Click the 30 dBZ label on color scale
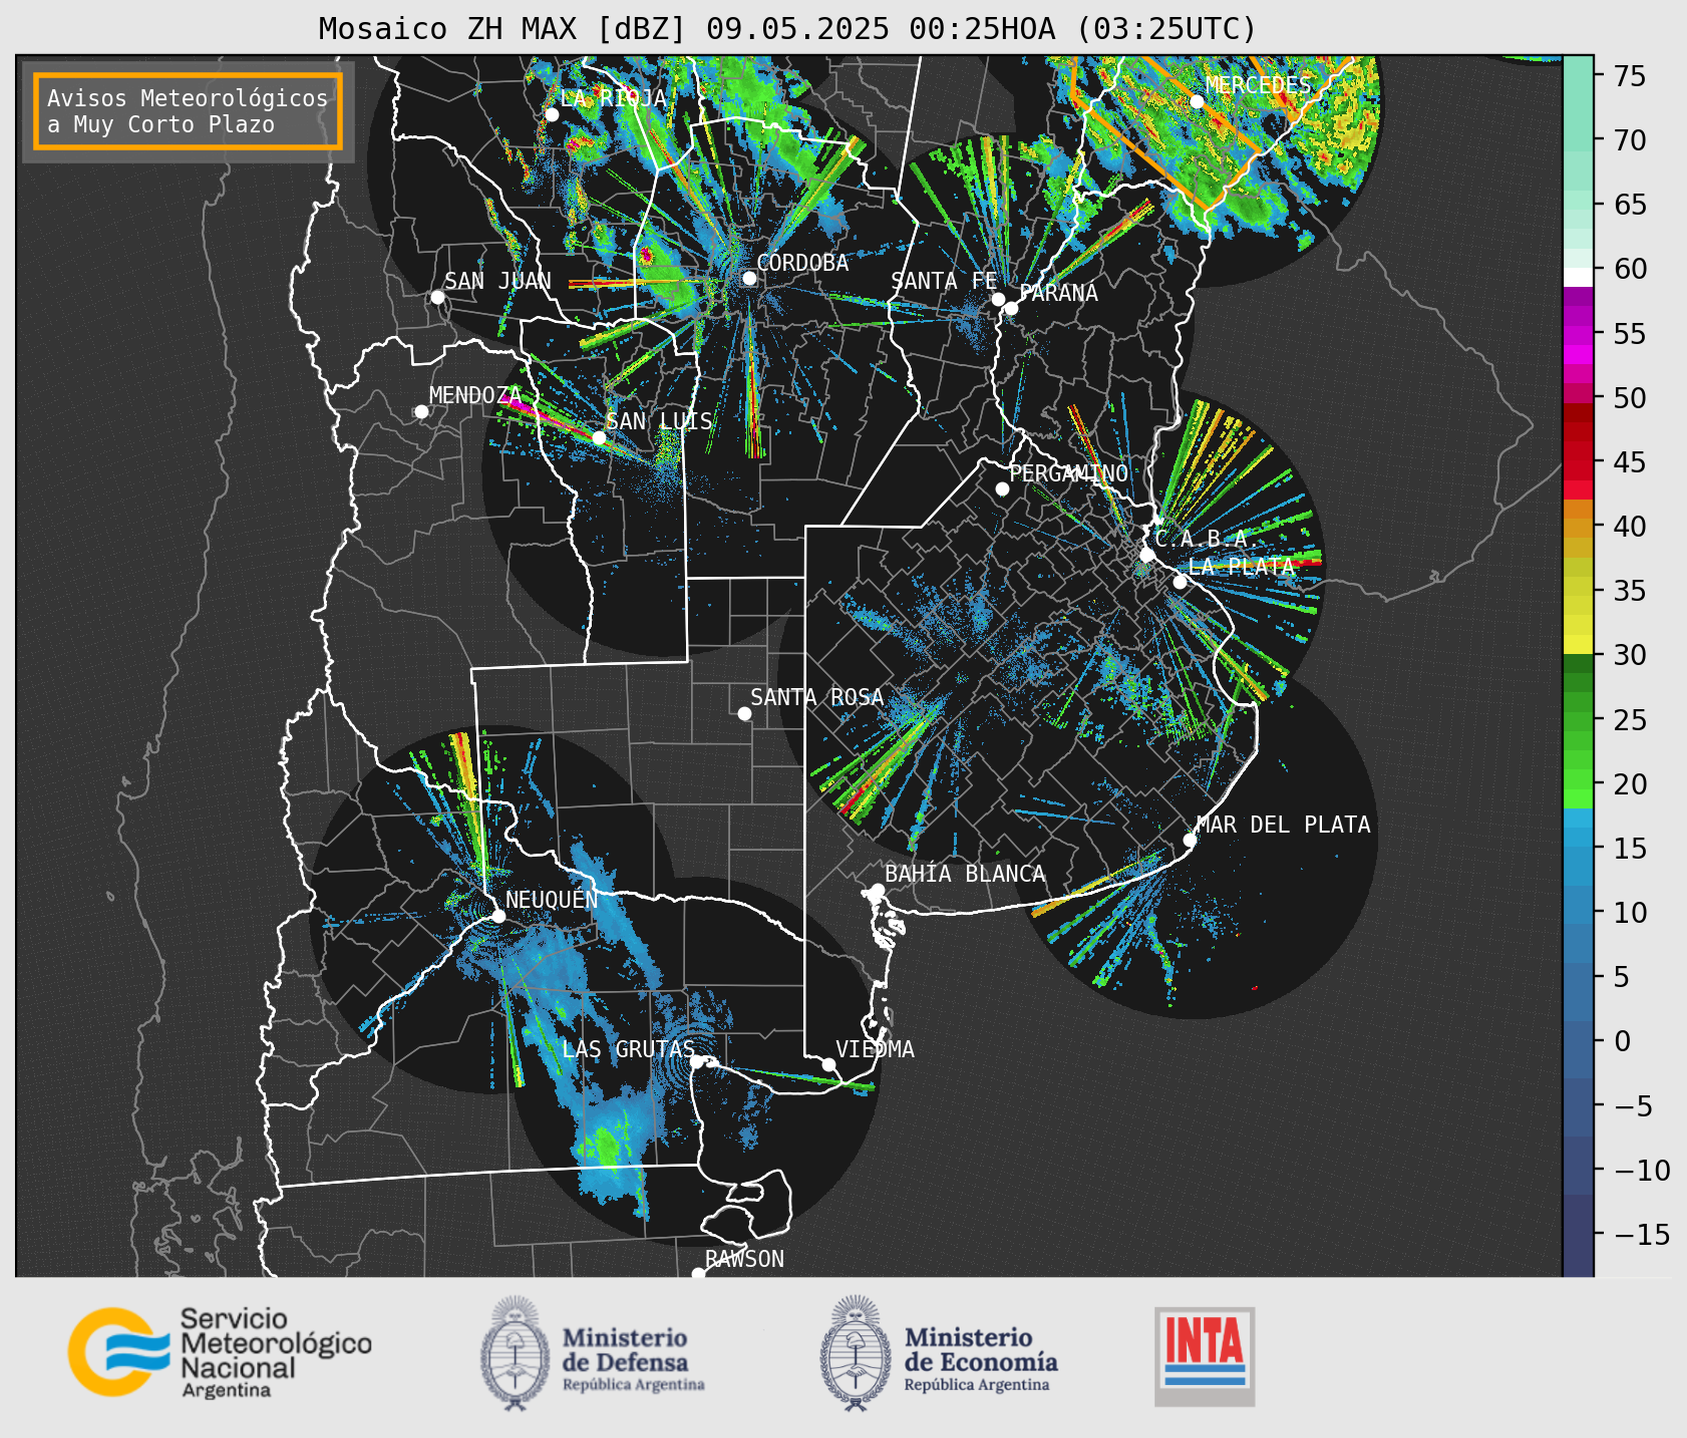The width and height of the screenshot is (1687, 1438). coord(1629,655)
